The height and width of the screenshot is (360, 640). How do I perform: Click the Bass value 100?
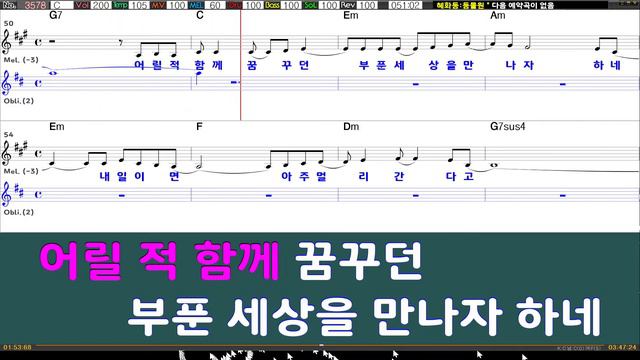click(291, 5)
